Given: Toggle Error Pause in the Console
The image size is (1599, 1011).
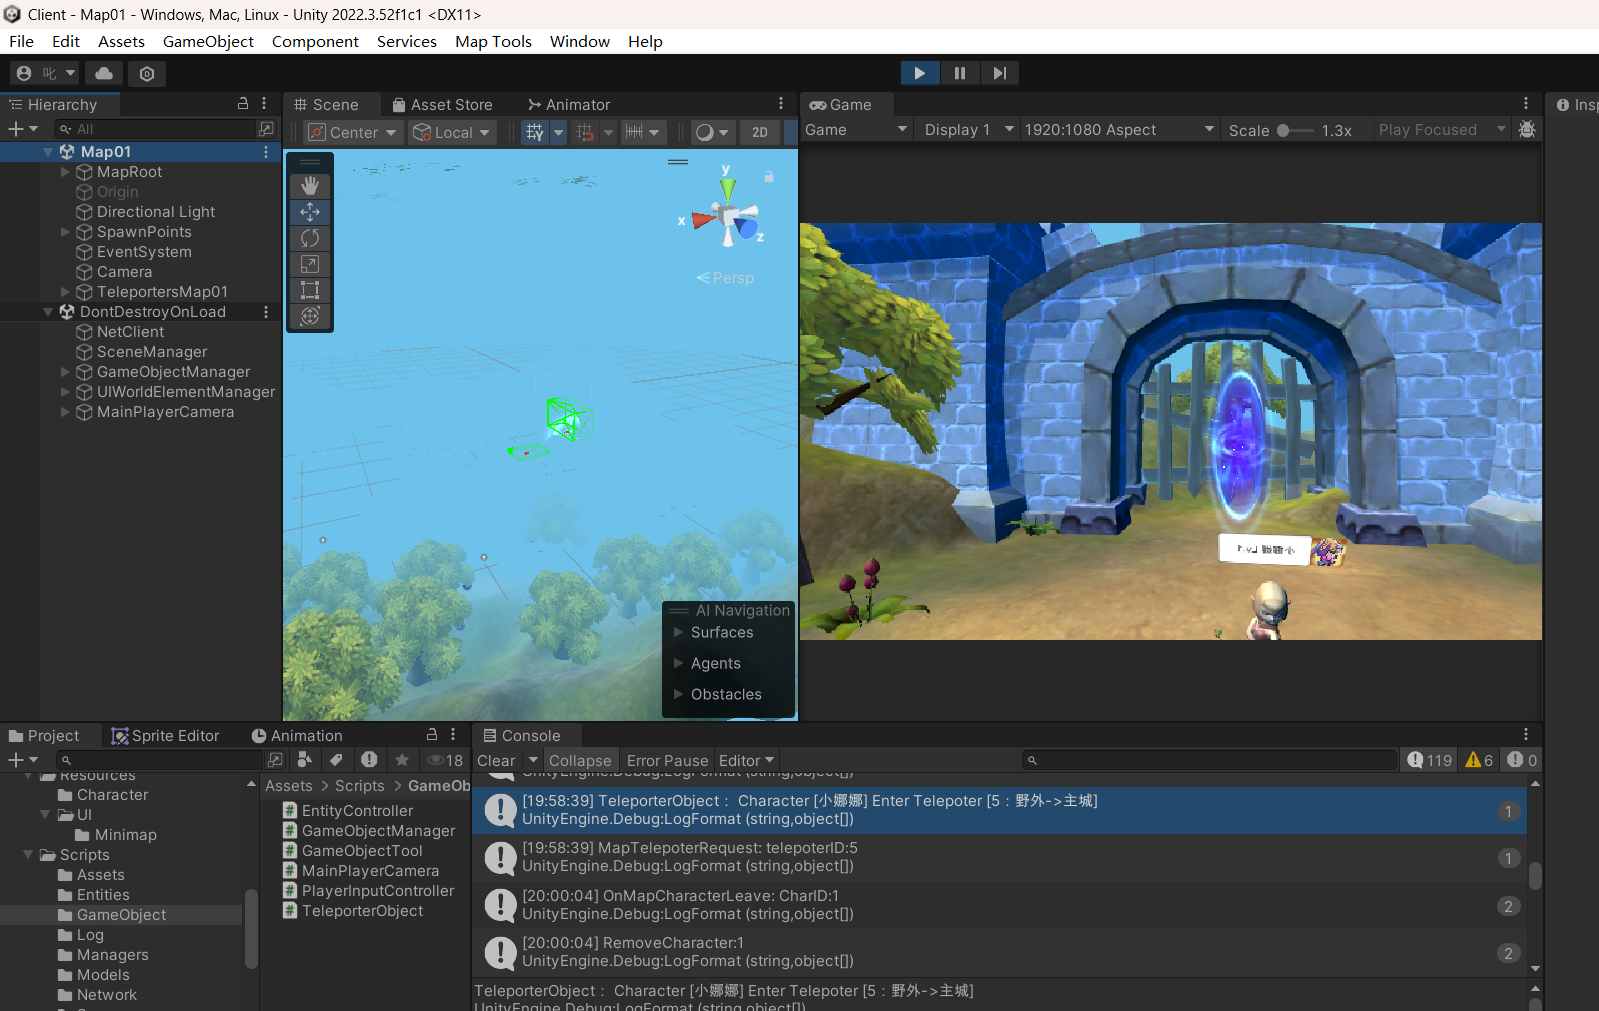Looking at the screenshot, I should pyautogui.click(x=667, y=761).
